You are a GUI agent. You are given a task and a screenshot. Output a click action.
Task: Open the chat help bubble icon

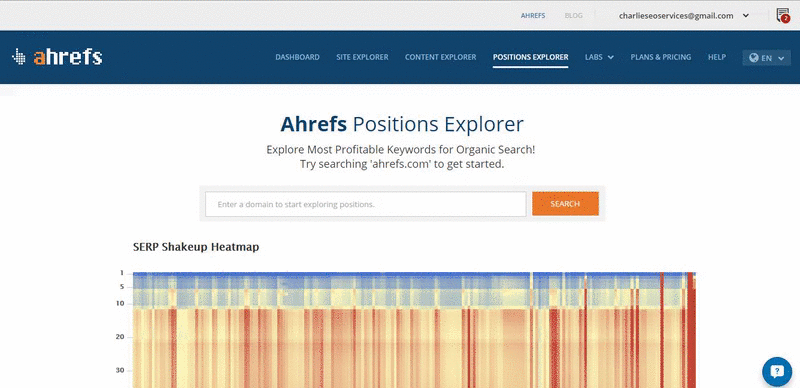pyautogui.click(x=777, y=372)
